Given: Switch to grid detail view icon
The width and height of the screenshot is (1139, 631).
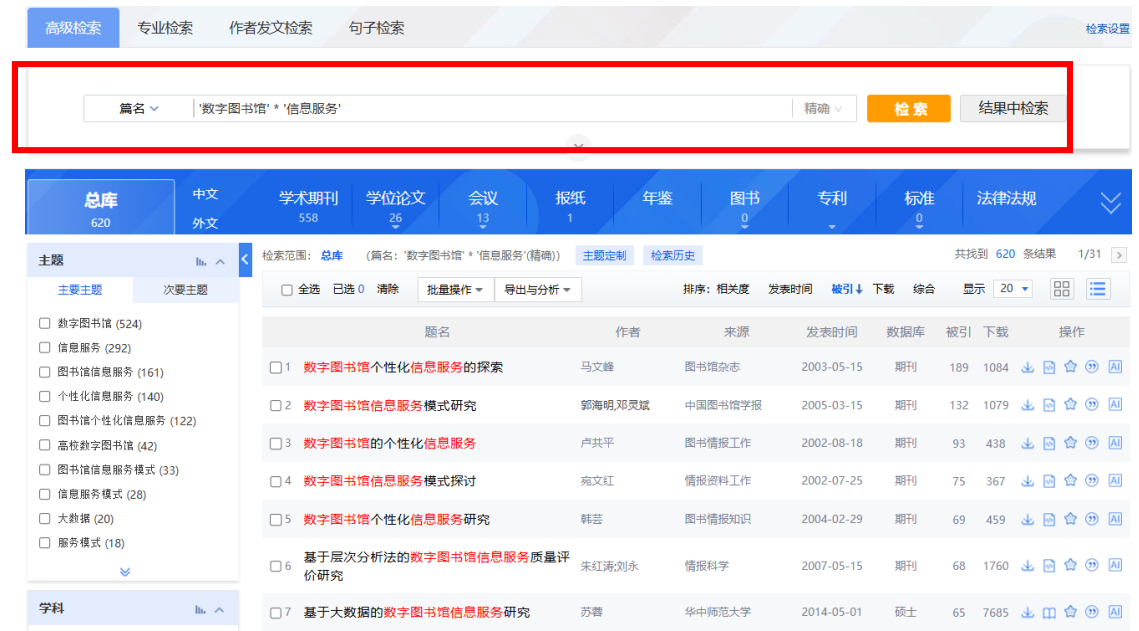Looking at the screenshot, I should click(x=1062, y=289).
